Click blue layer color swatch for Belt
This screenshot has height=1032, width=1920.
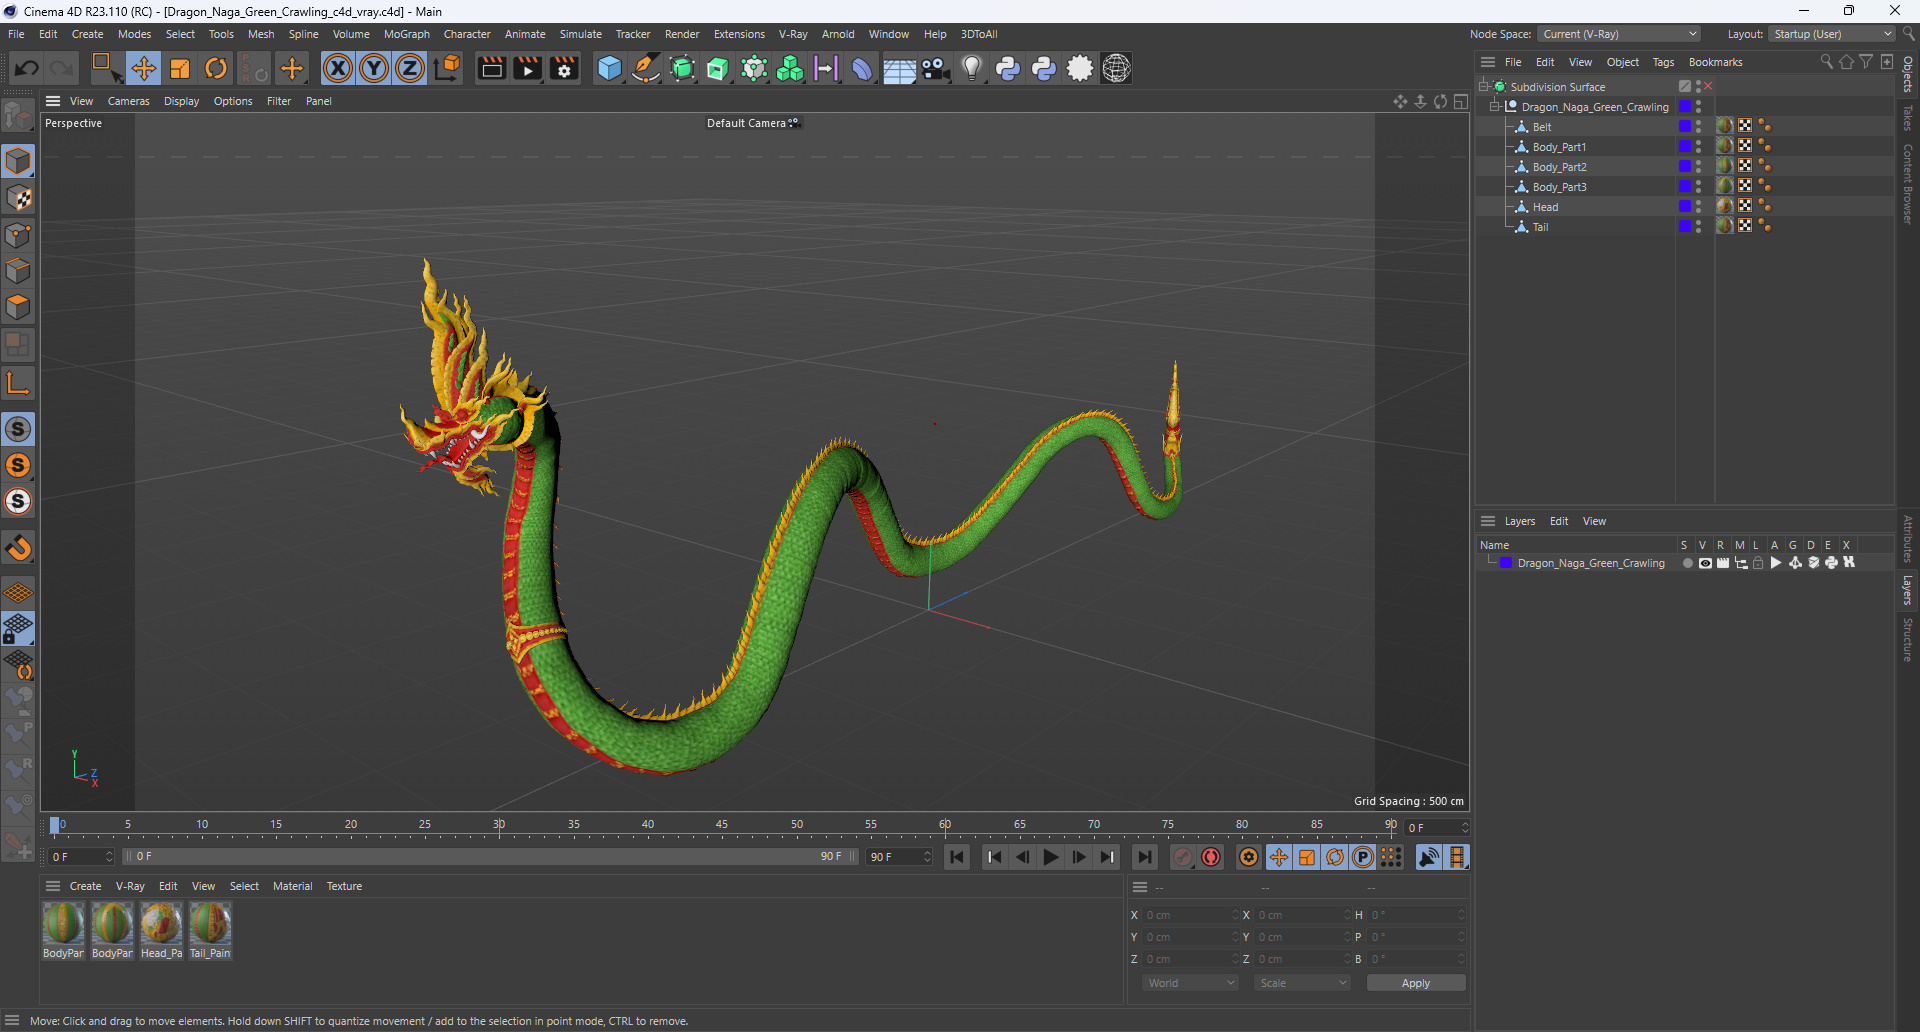point(1685,126)
